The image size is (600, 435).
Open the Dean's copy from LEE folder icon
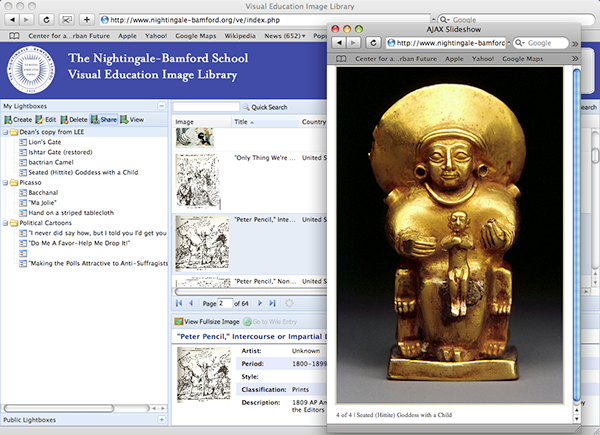14,132
